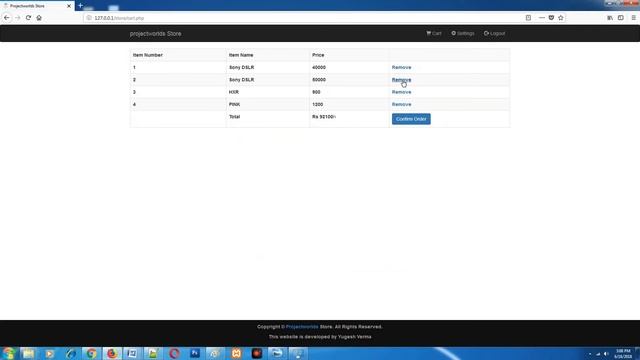Click the developed by Yugesh Verma text
The image size is (640, 360).
click(320, 337)
